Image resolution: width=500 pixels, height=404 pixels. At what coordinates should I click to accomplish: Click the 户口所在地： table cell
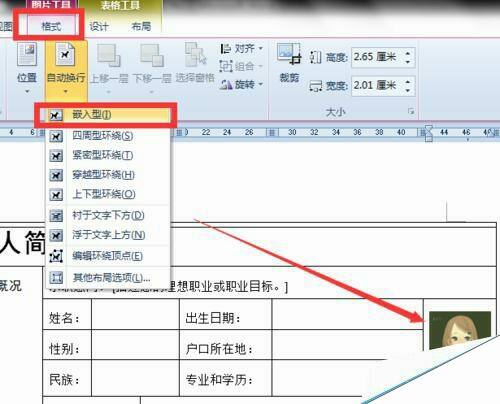[226, 345]
